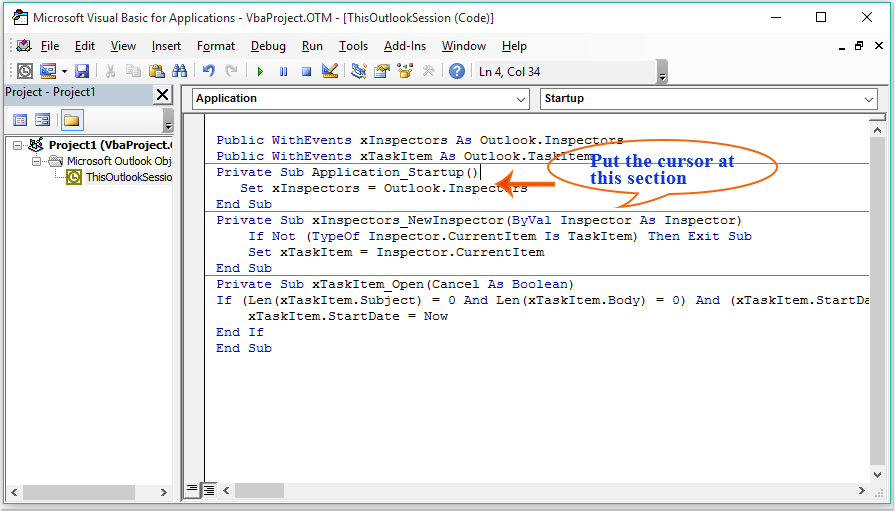Undo the last edit via toolbar
This screenshot has height=511, width=895.
[x=209, y=71]
